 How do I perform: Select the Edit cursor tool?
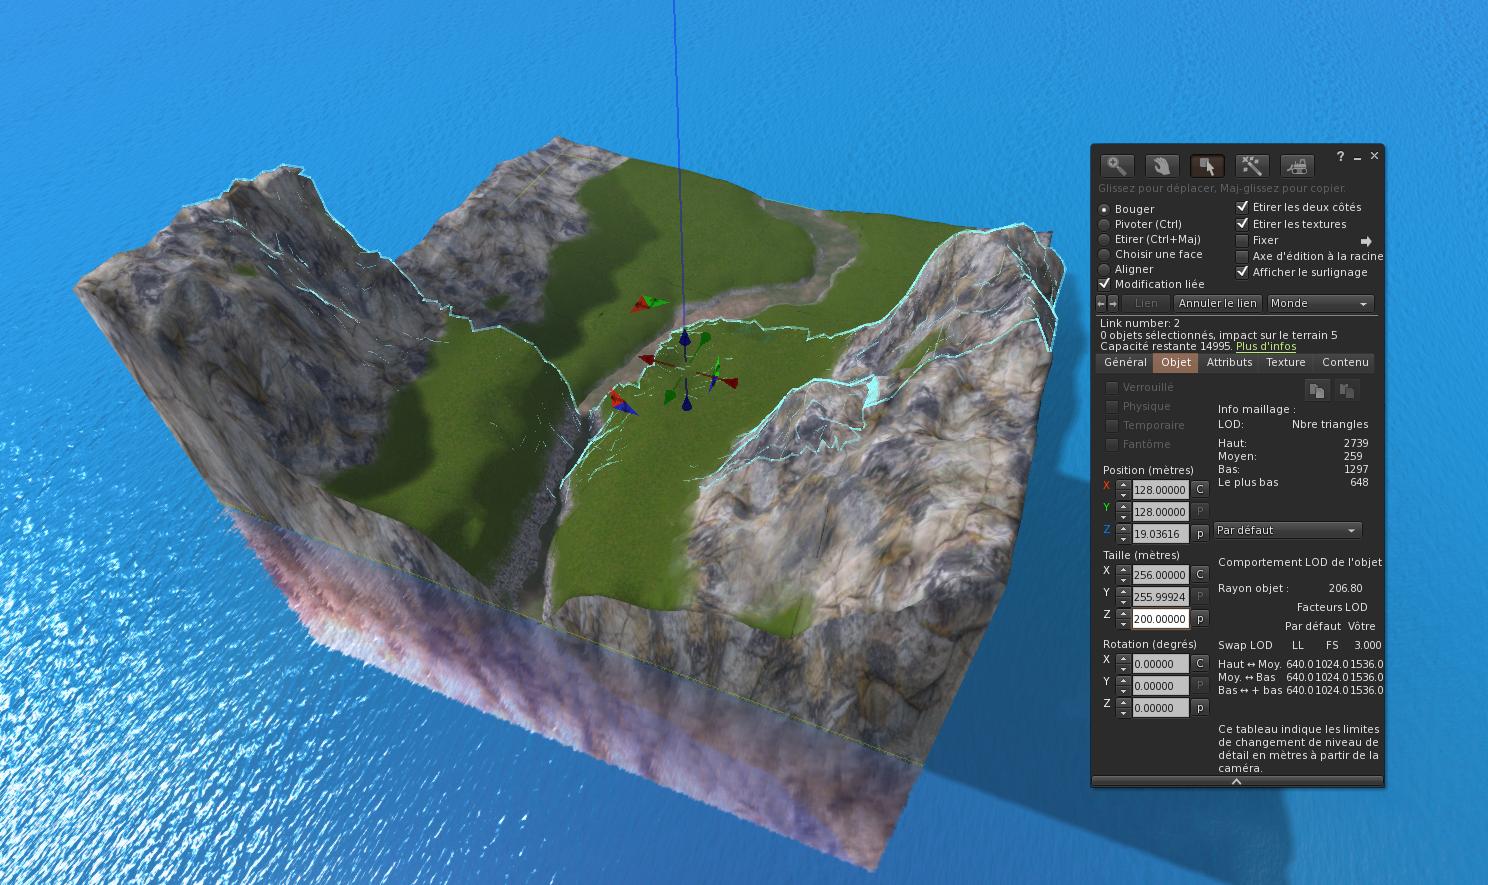tap(1207, 166)
